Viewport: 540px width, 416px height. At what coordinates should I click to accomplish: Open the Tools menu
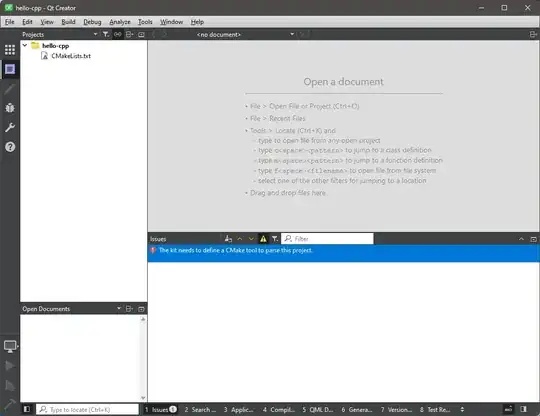(x=145, y=22)
